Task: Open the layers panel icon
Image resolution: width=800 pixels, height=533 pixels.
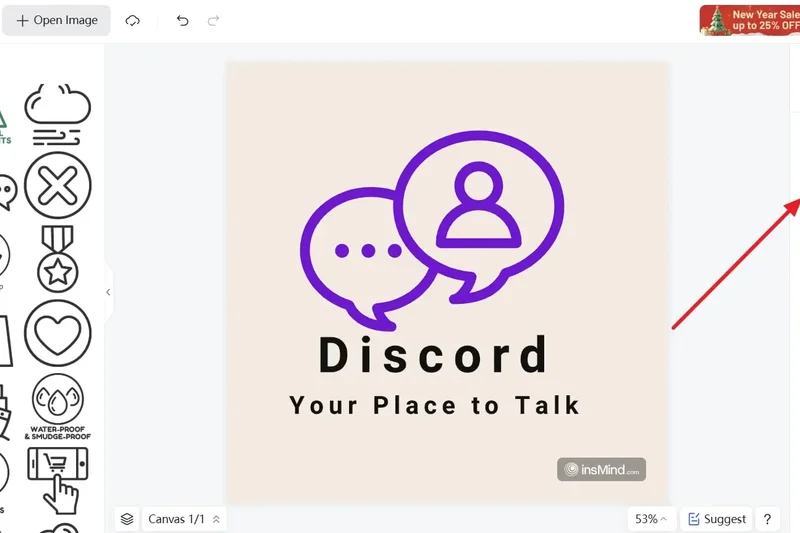Action: coord(127,519)
